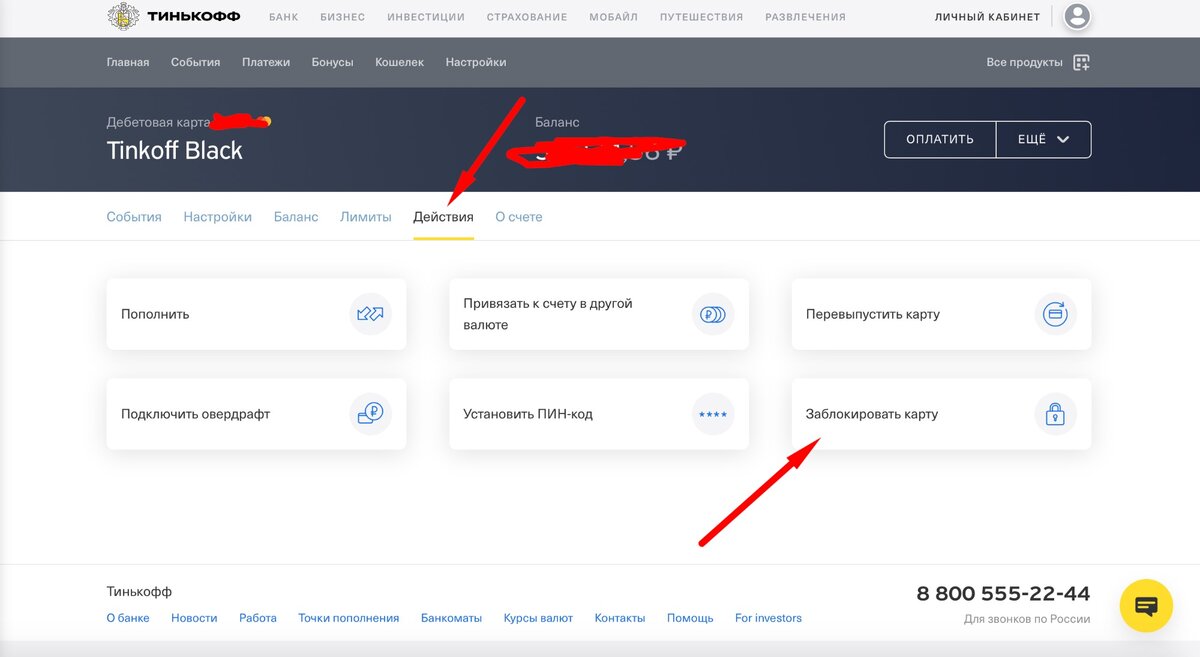Open Кошелек in navigation bar
The width and height of the screenshot is (1200, 657).
pyautogui.click(x=400, y=62)
